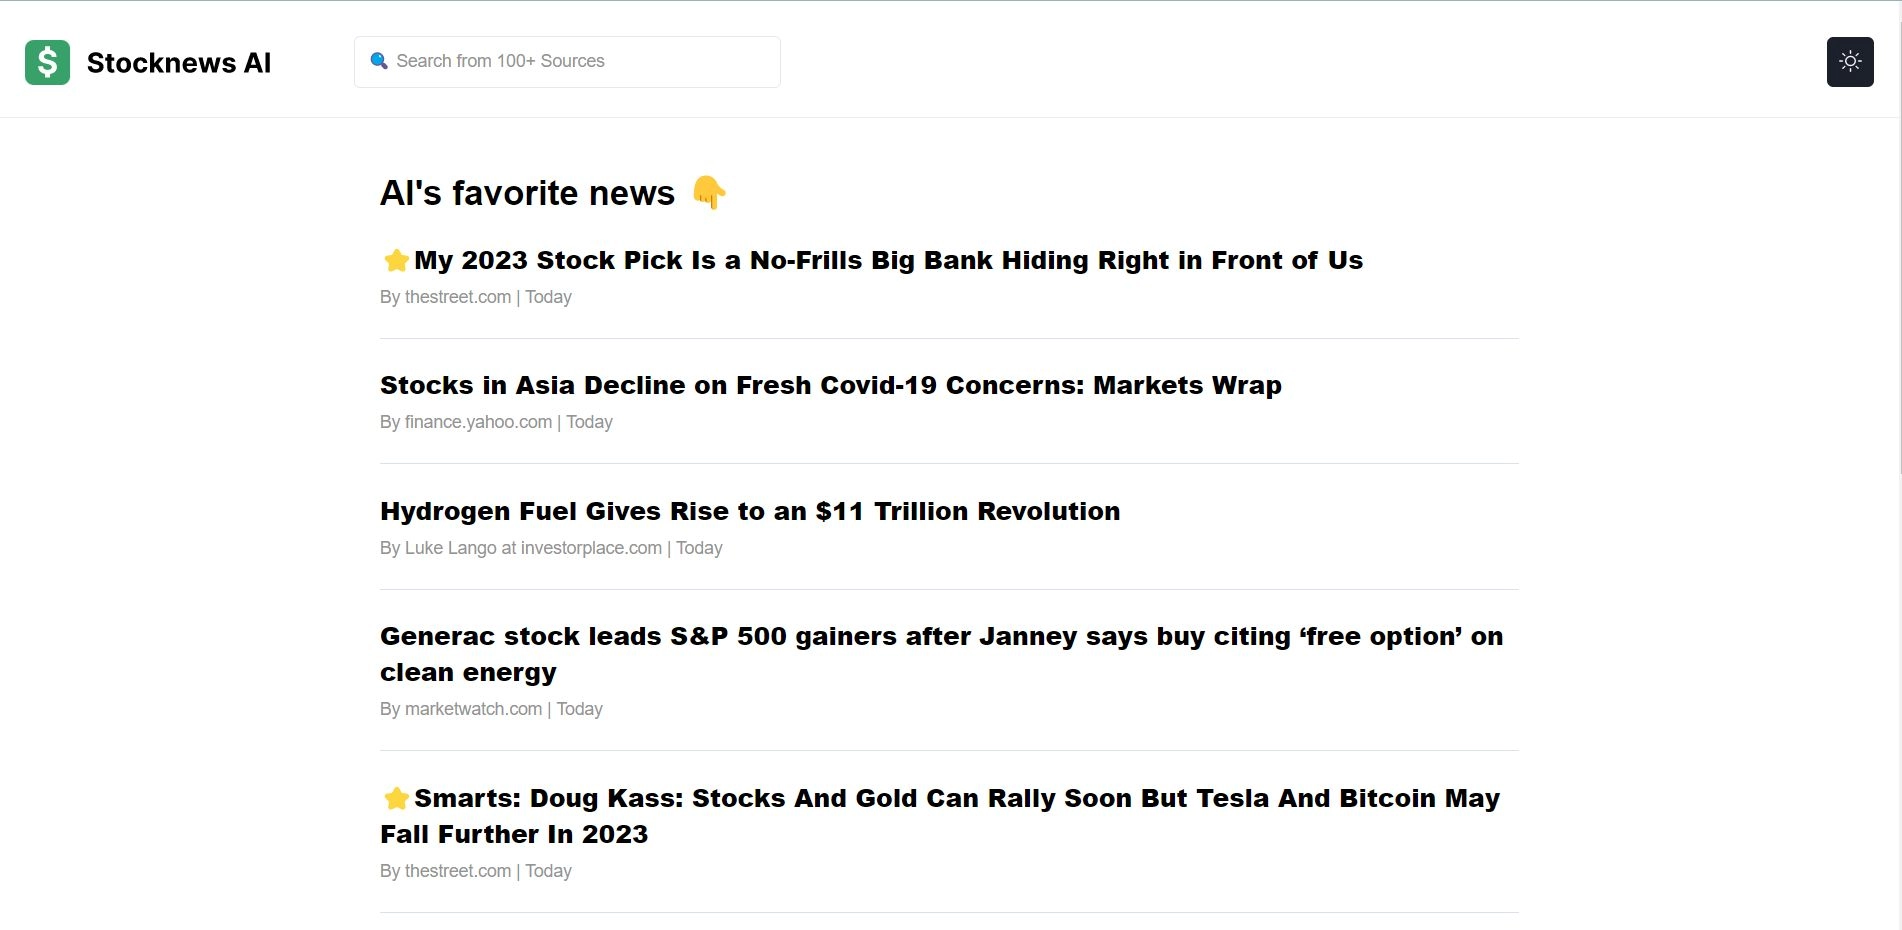Click the green dollar-sign Stocknews AI logo

47,62
